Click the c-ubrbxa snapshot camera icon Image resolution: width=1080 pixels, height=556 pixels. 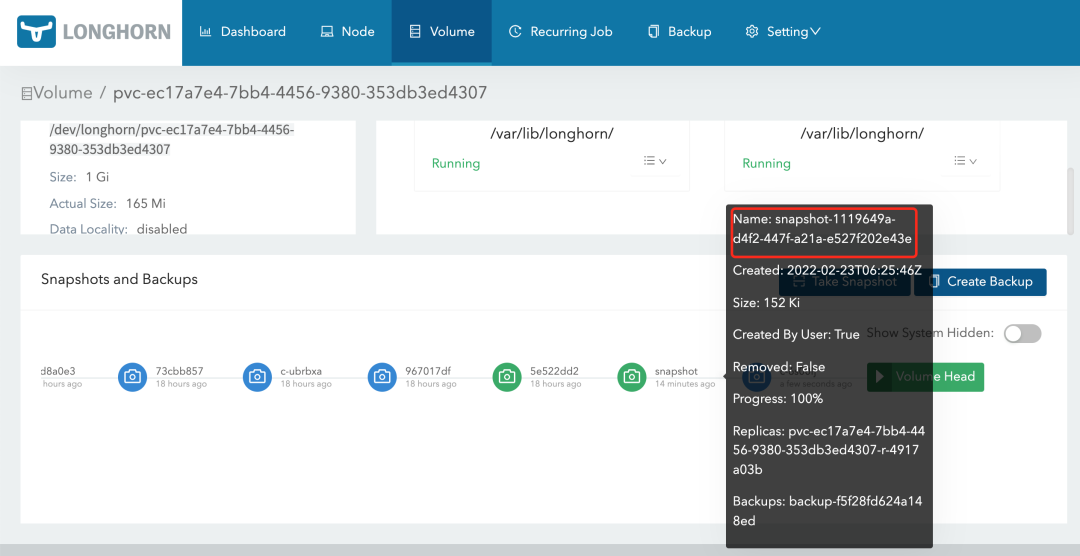click(x=257, y=377)
